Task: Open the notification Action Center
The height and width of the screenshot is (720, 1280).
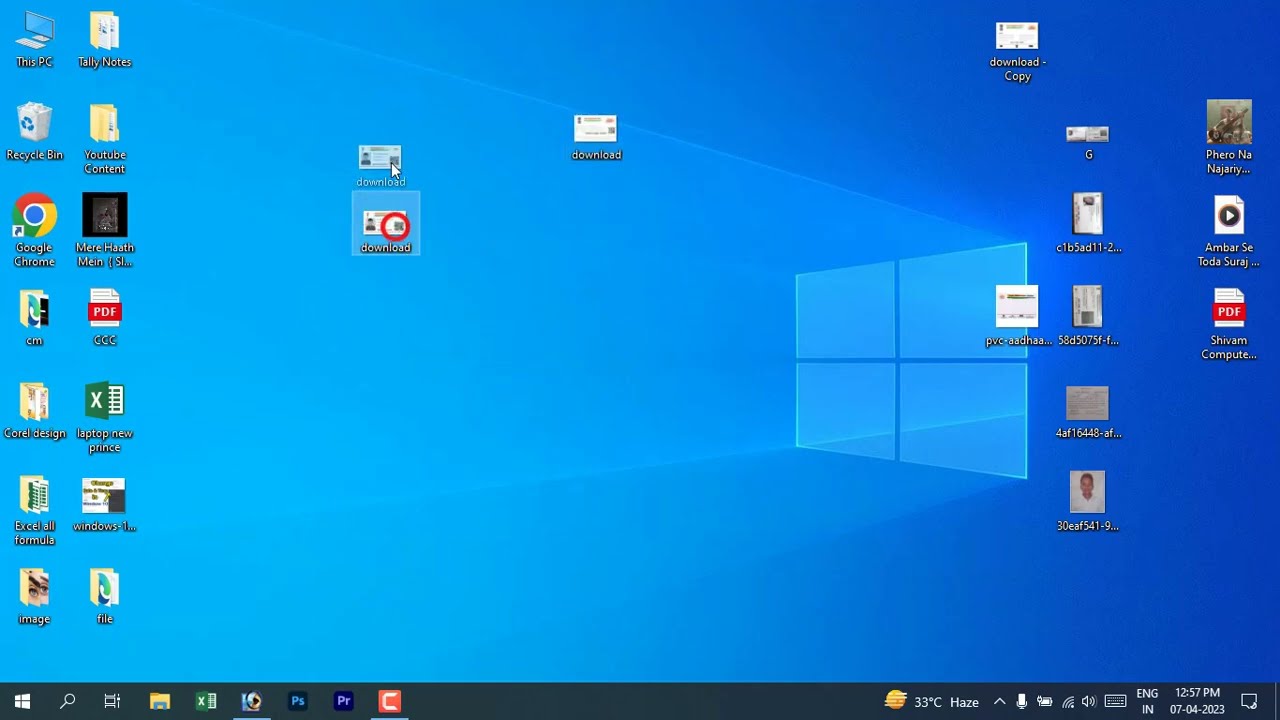Action: point(1249,701)
